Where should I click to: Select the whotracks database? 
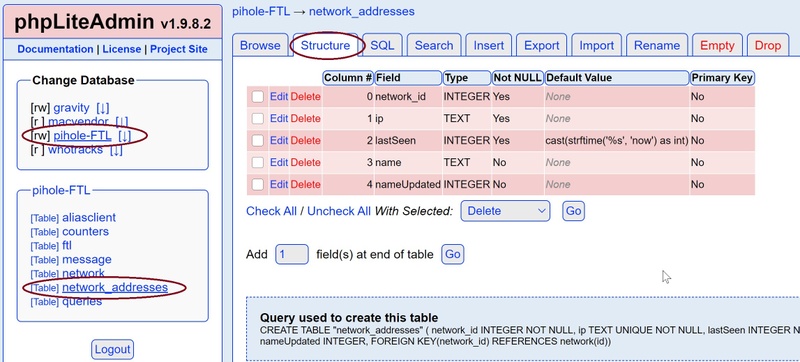[76, 150]
